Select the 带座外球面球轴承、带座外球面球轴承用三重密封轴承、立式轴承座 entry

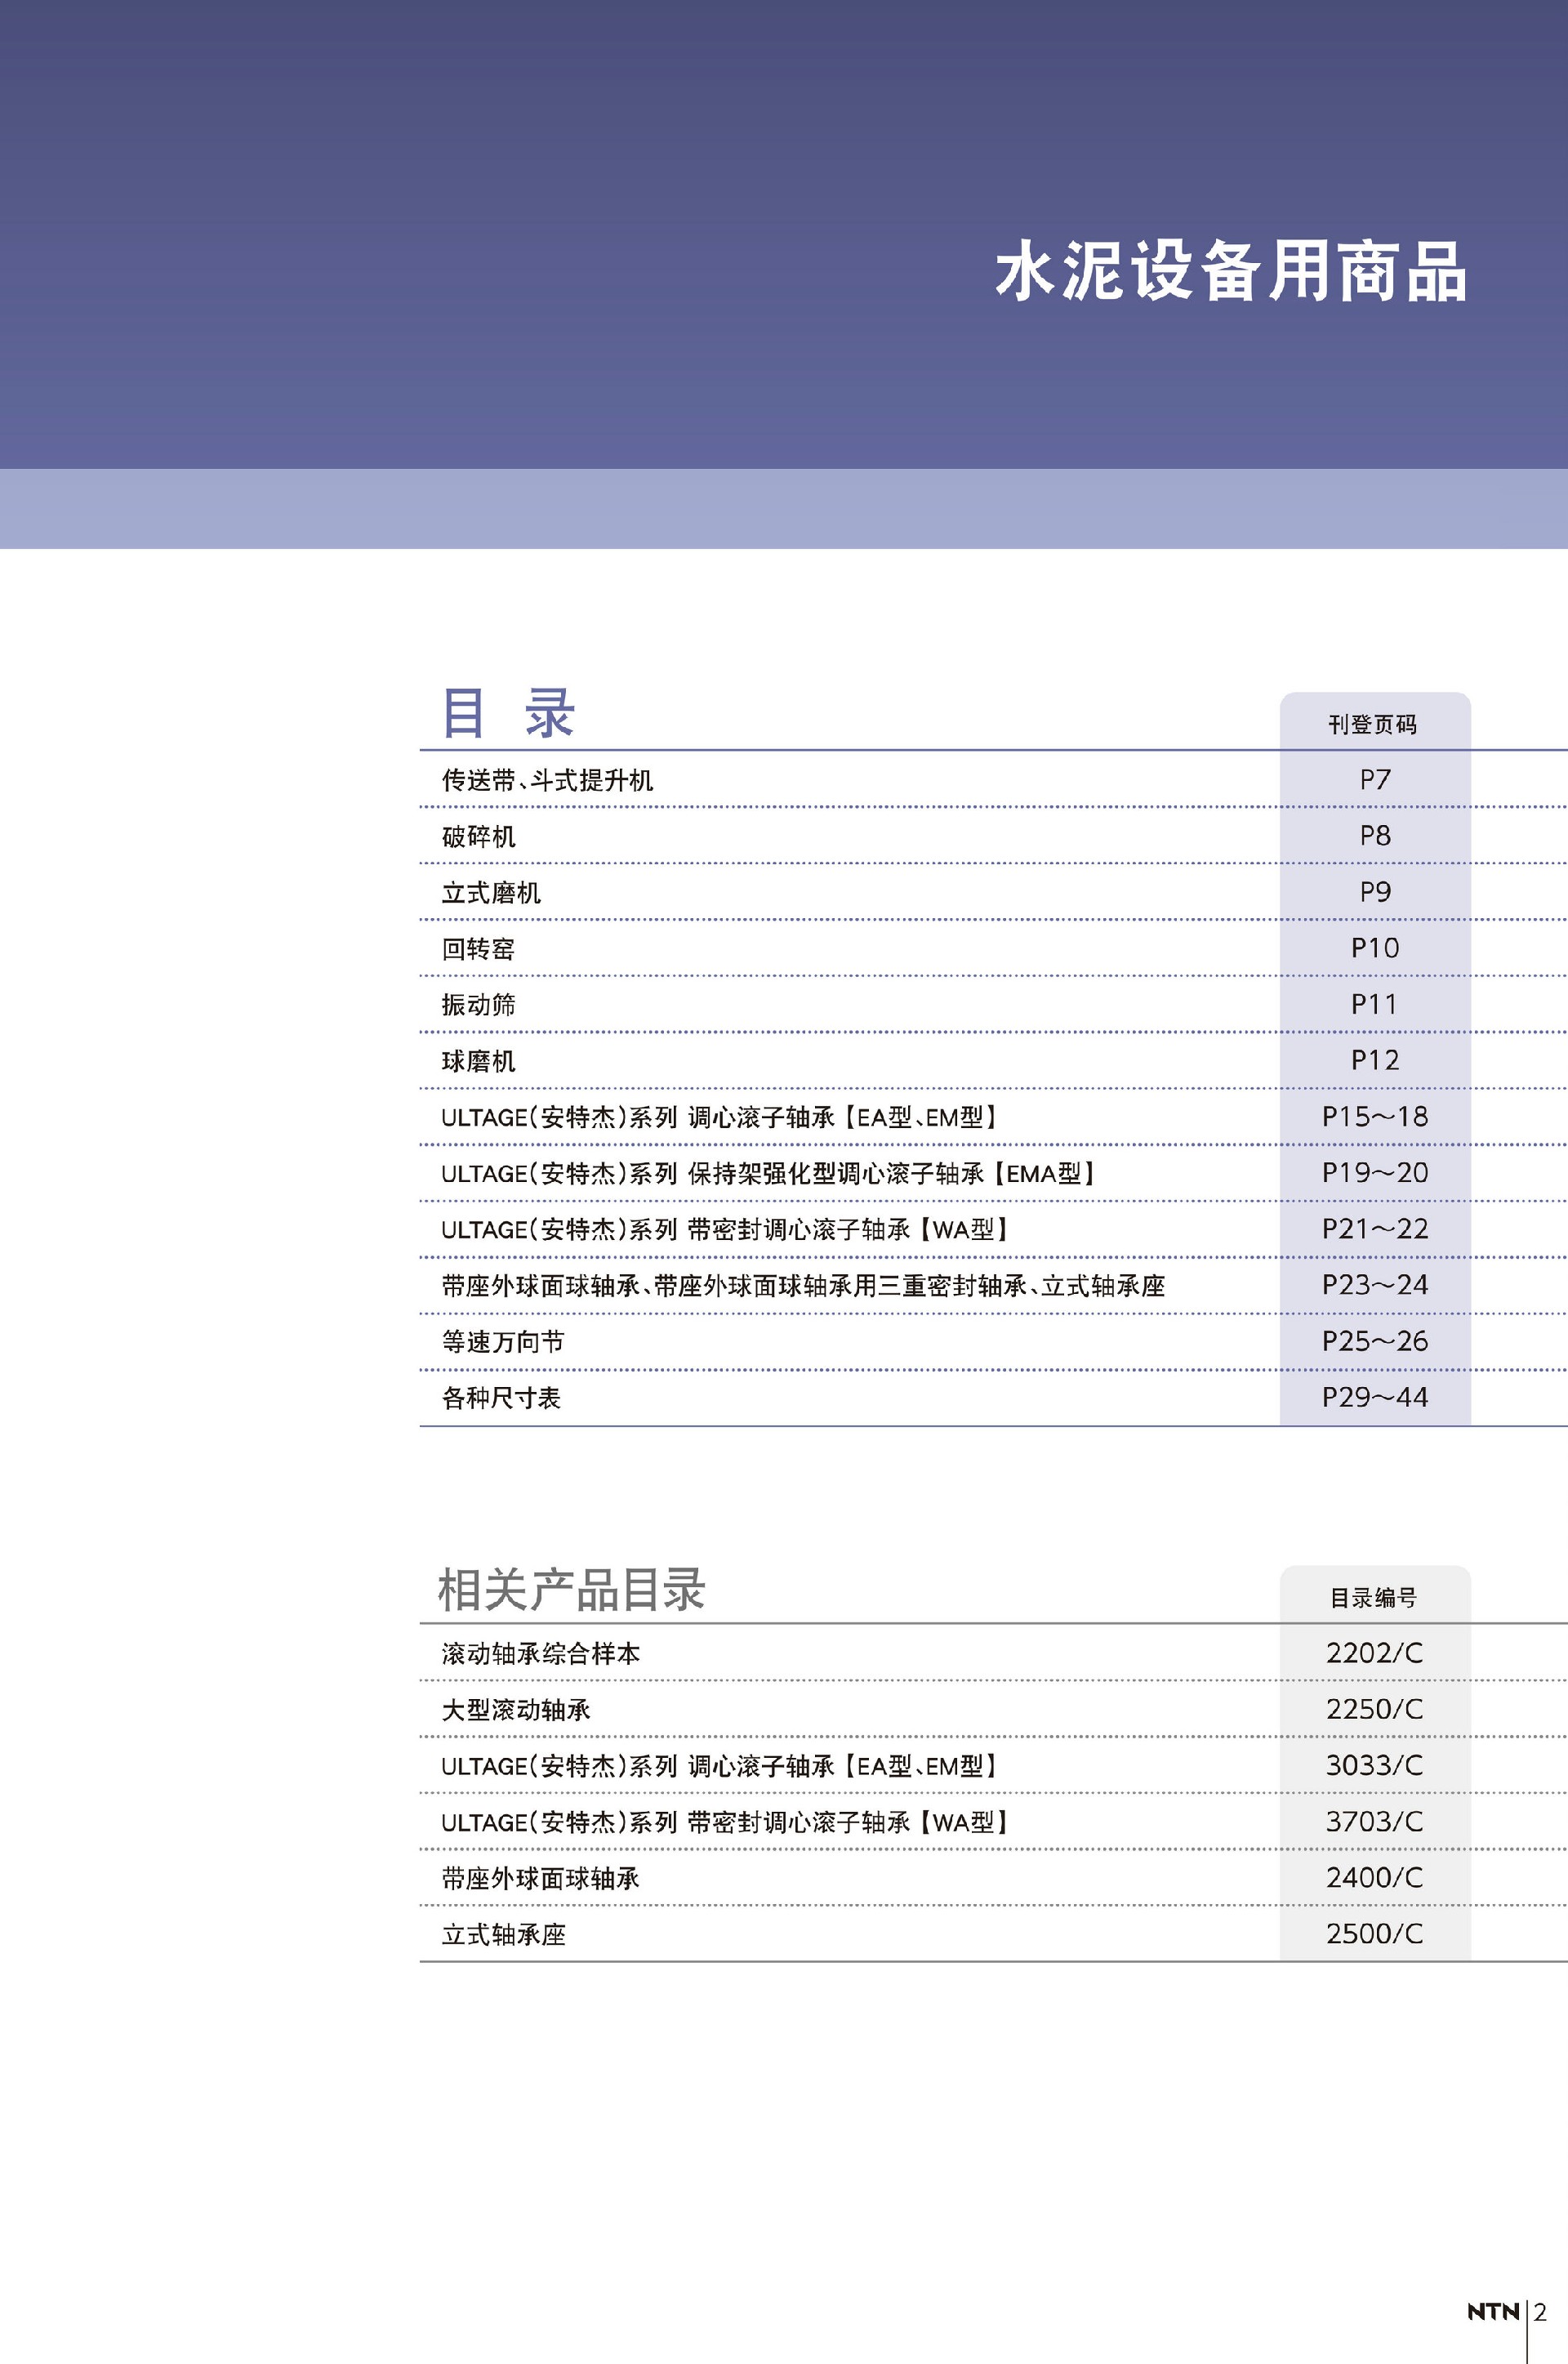804,1284
